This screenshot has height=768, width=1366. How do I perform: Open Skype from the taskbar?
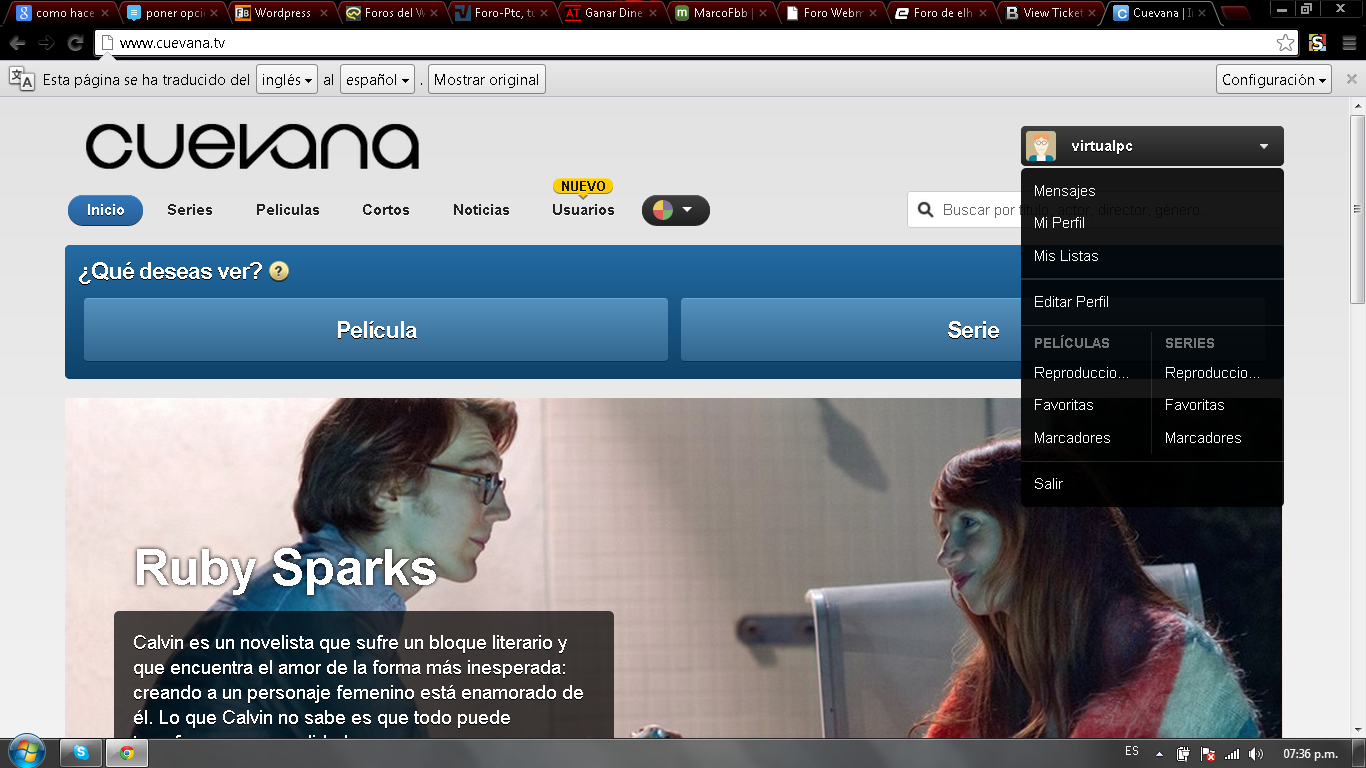tap(81, 753)
